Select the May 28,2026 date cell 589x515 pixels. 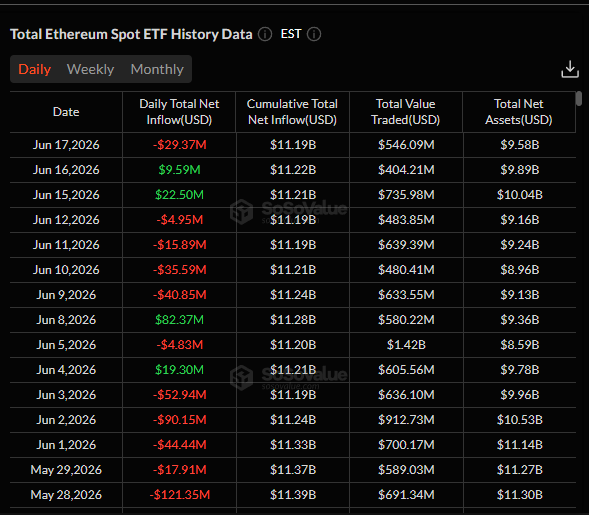(x=66, y=495)
